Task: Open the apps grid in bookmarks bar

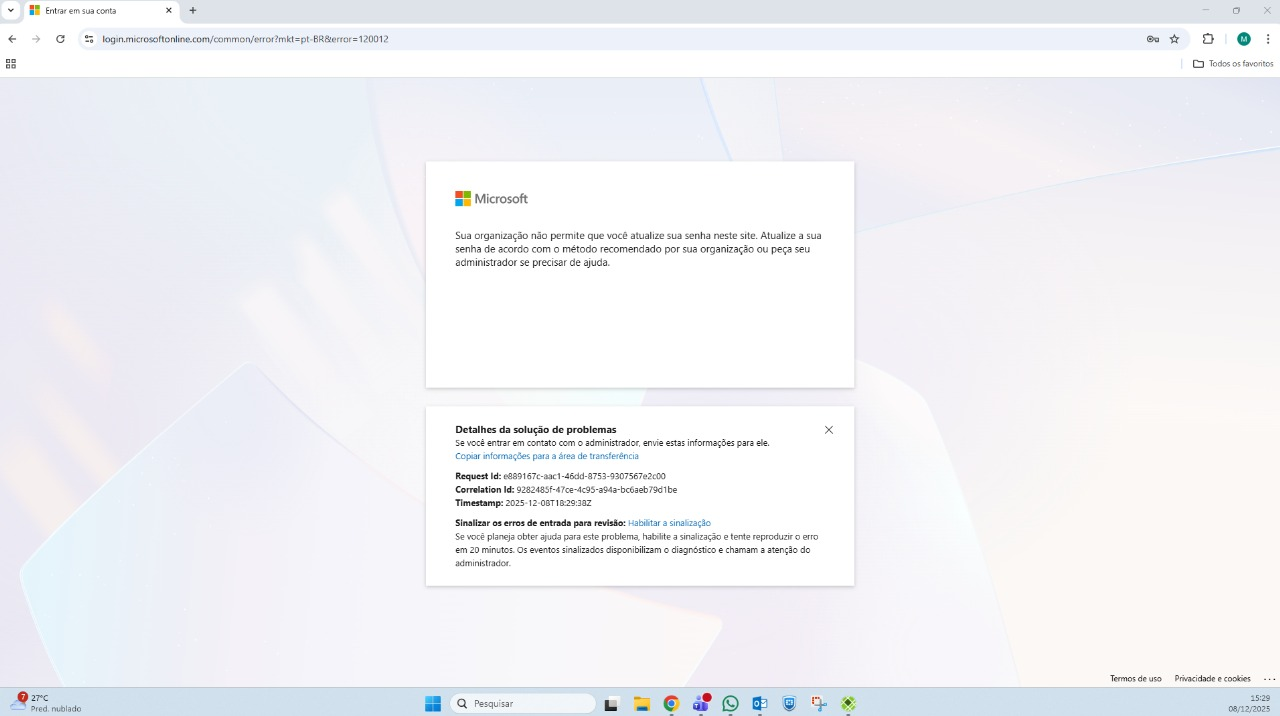Action: pyautogui.click(x=11, y=63)
